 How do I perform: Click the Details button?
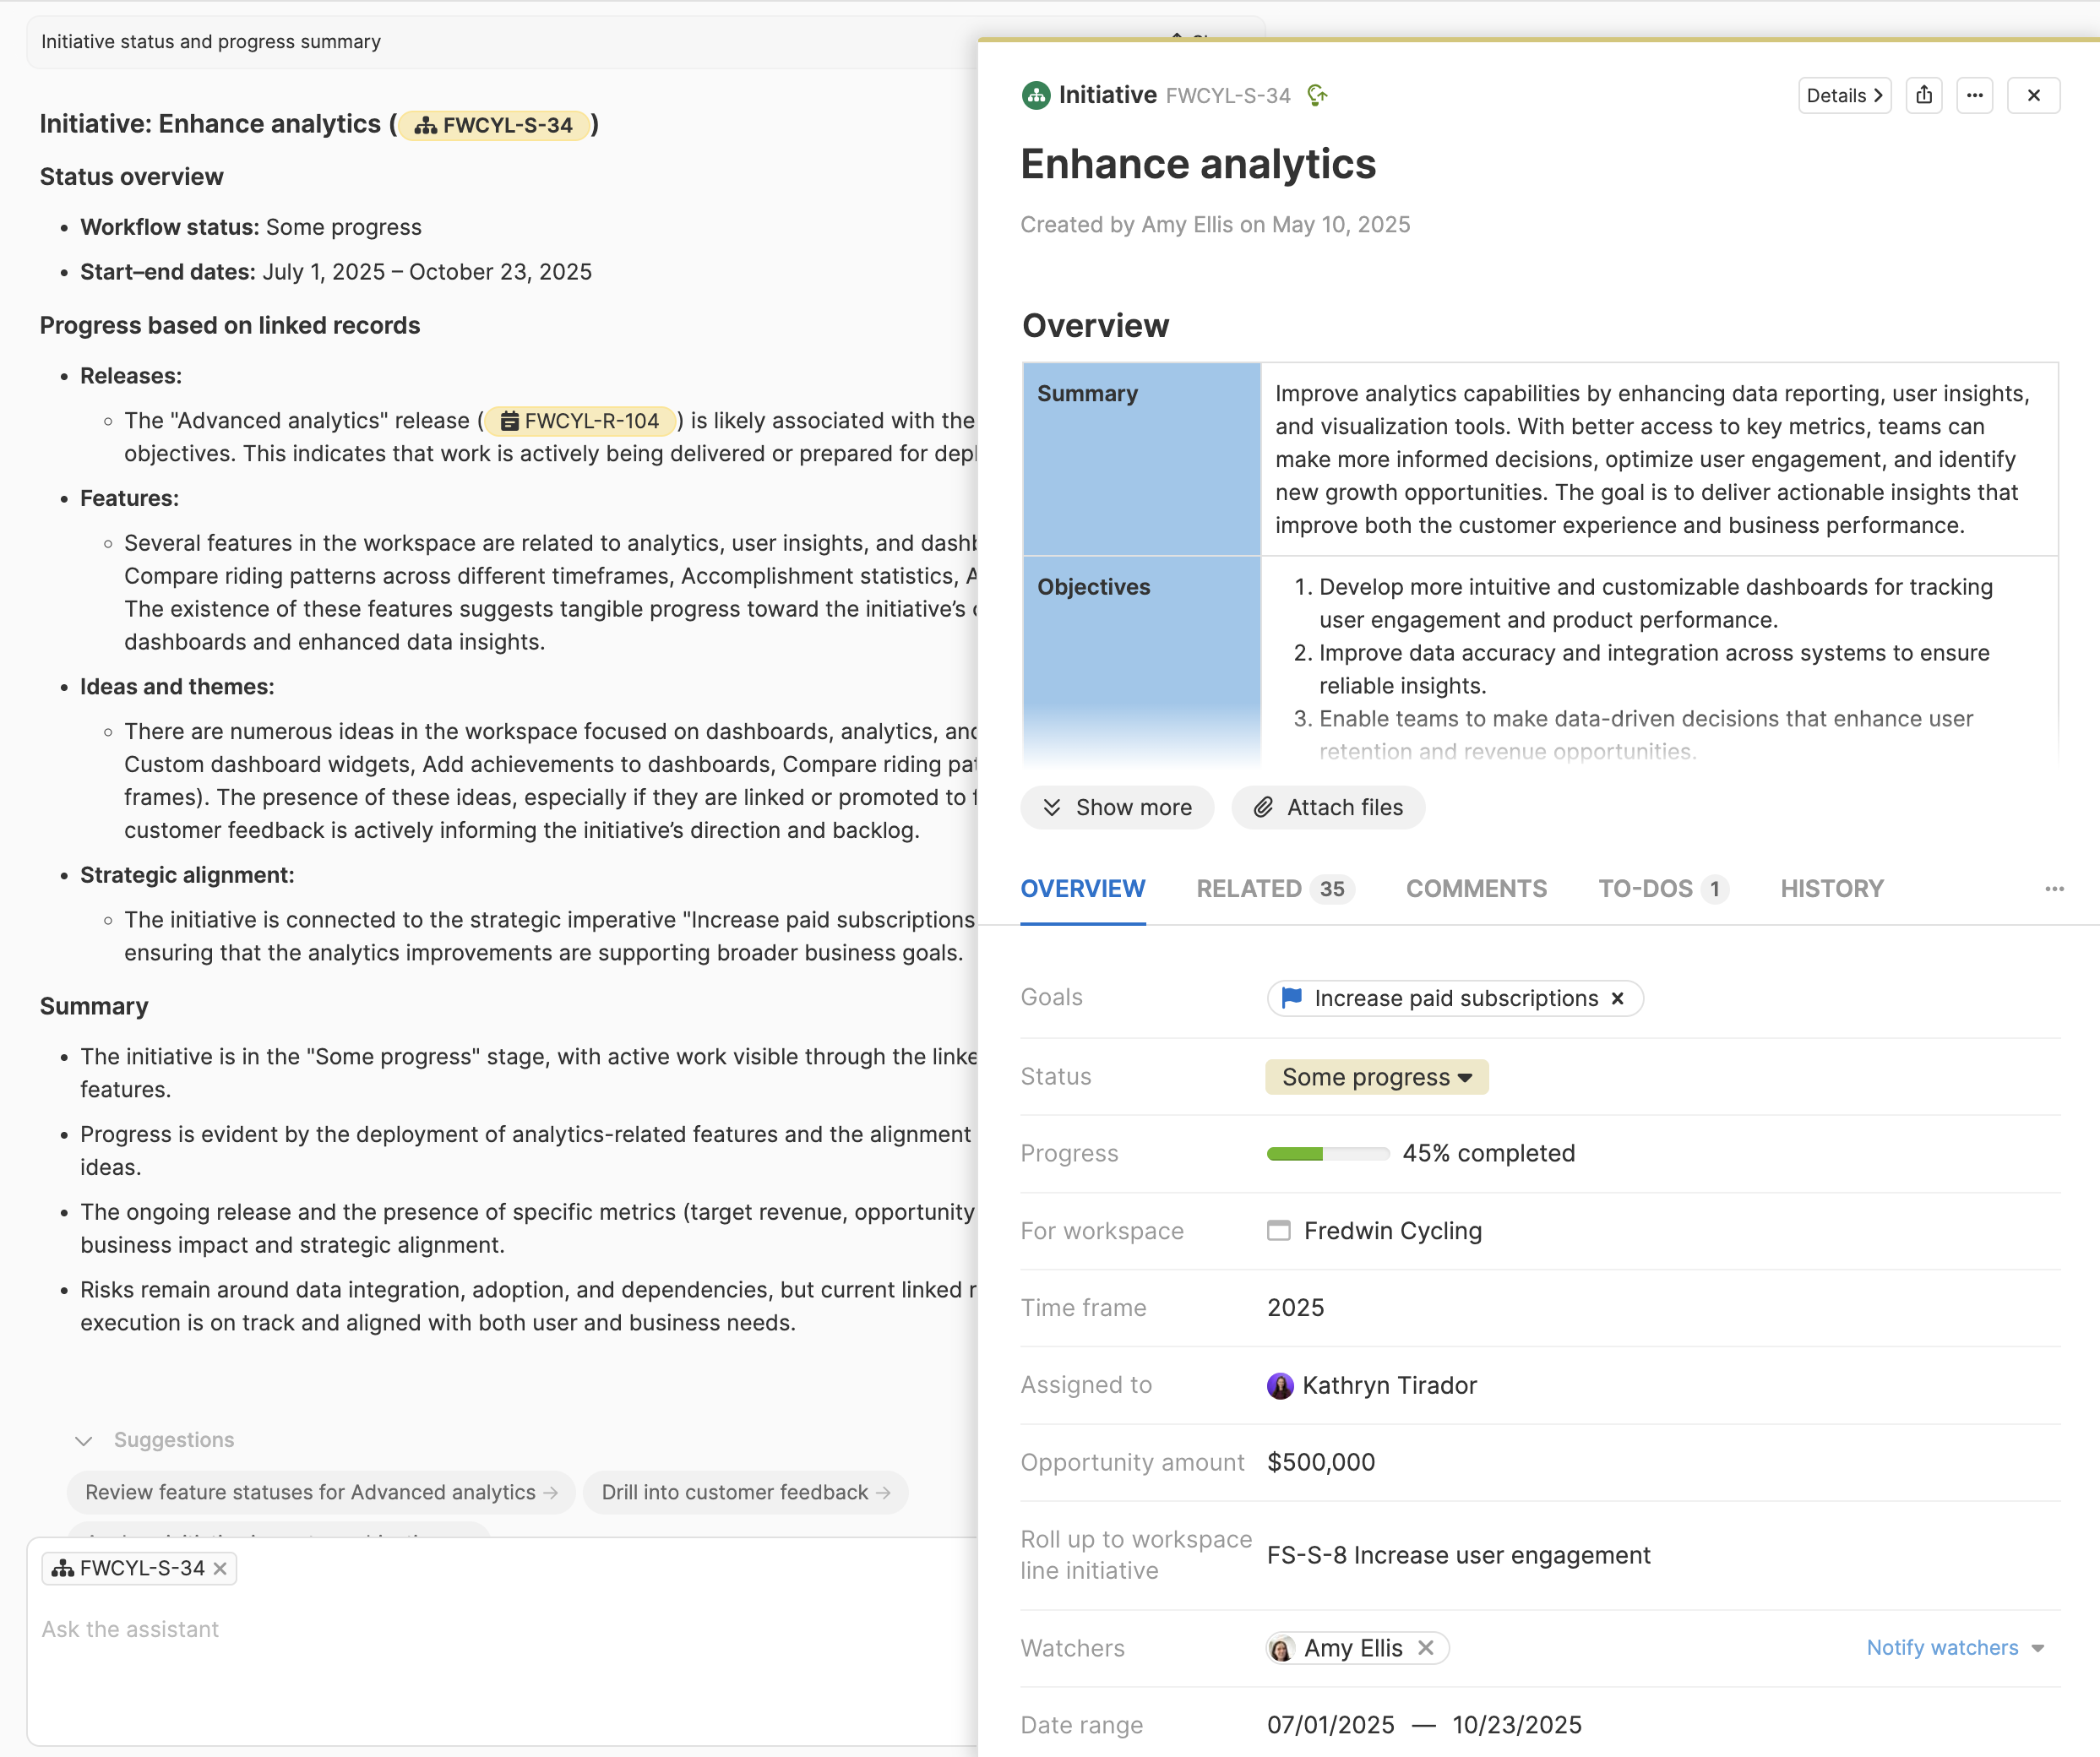click(1843, 95)
